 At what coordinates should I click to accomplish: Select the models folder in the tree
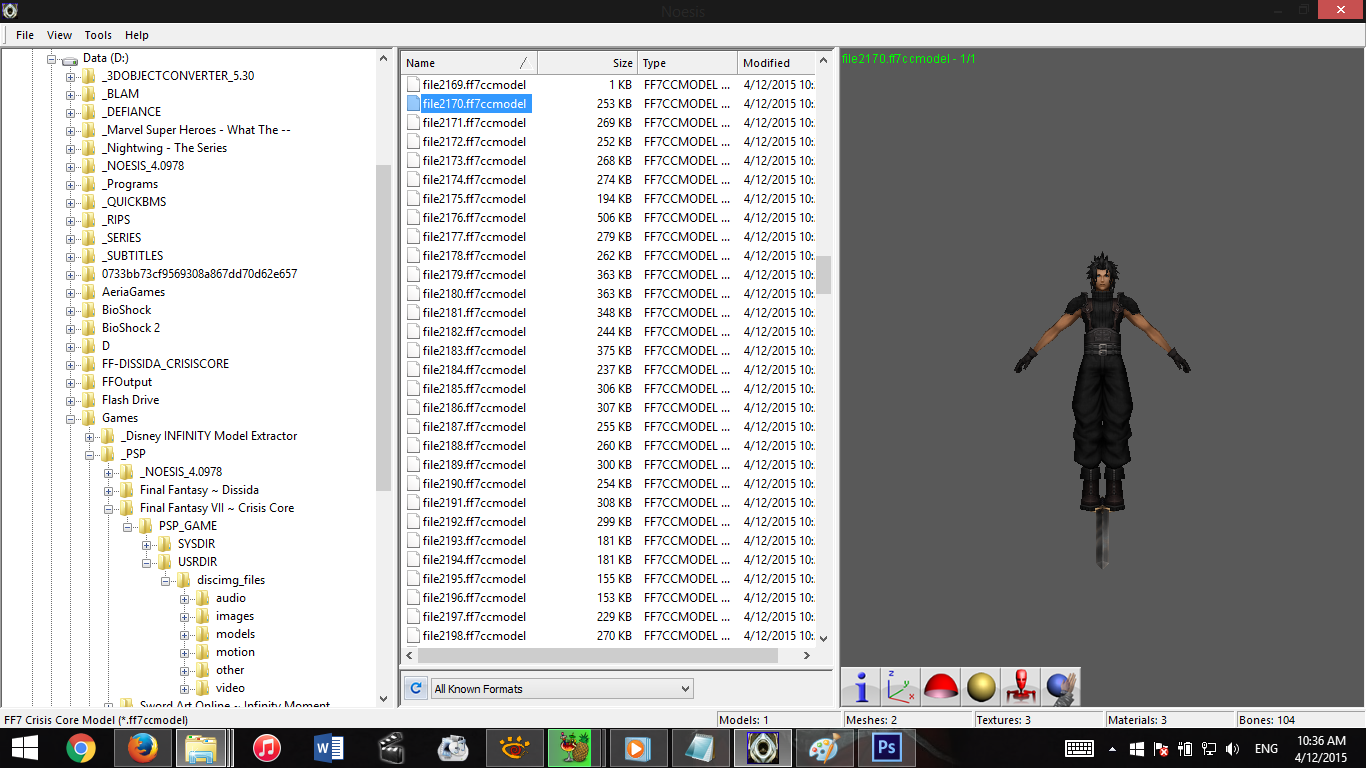pyautogui.click(x=235, y=634)
